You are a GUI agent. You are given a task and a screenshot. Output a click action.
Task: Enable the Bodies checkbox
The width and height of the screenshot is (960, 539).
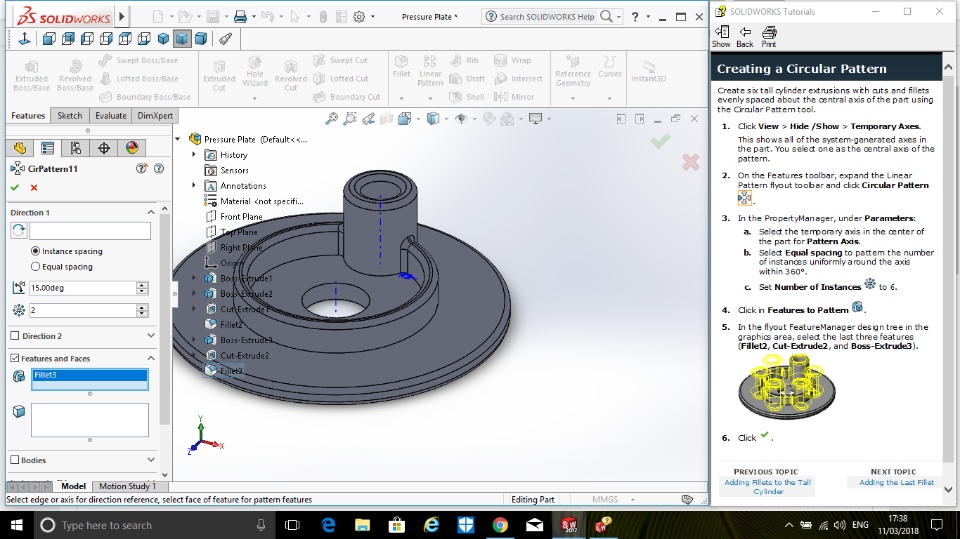15,460
